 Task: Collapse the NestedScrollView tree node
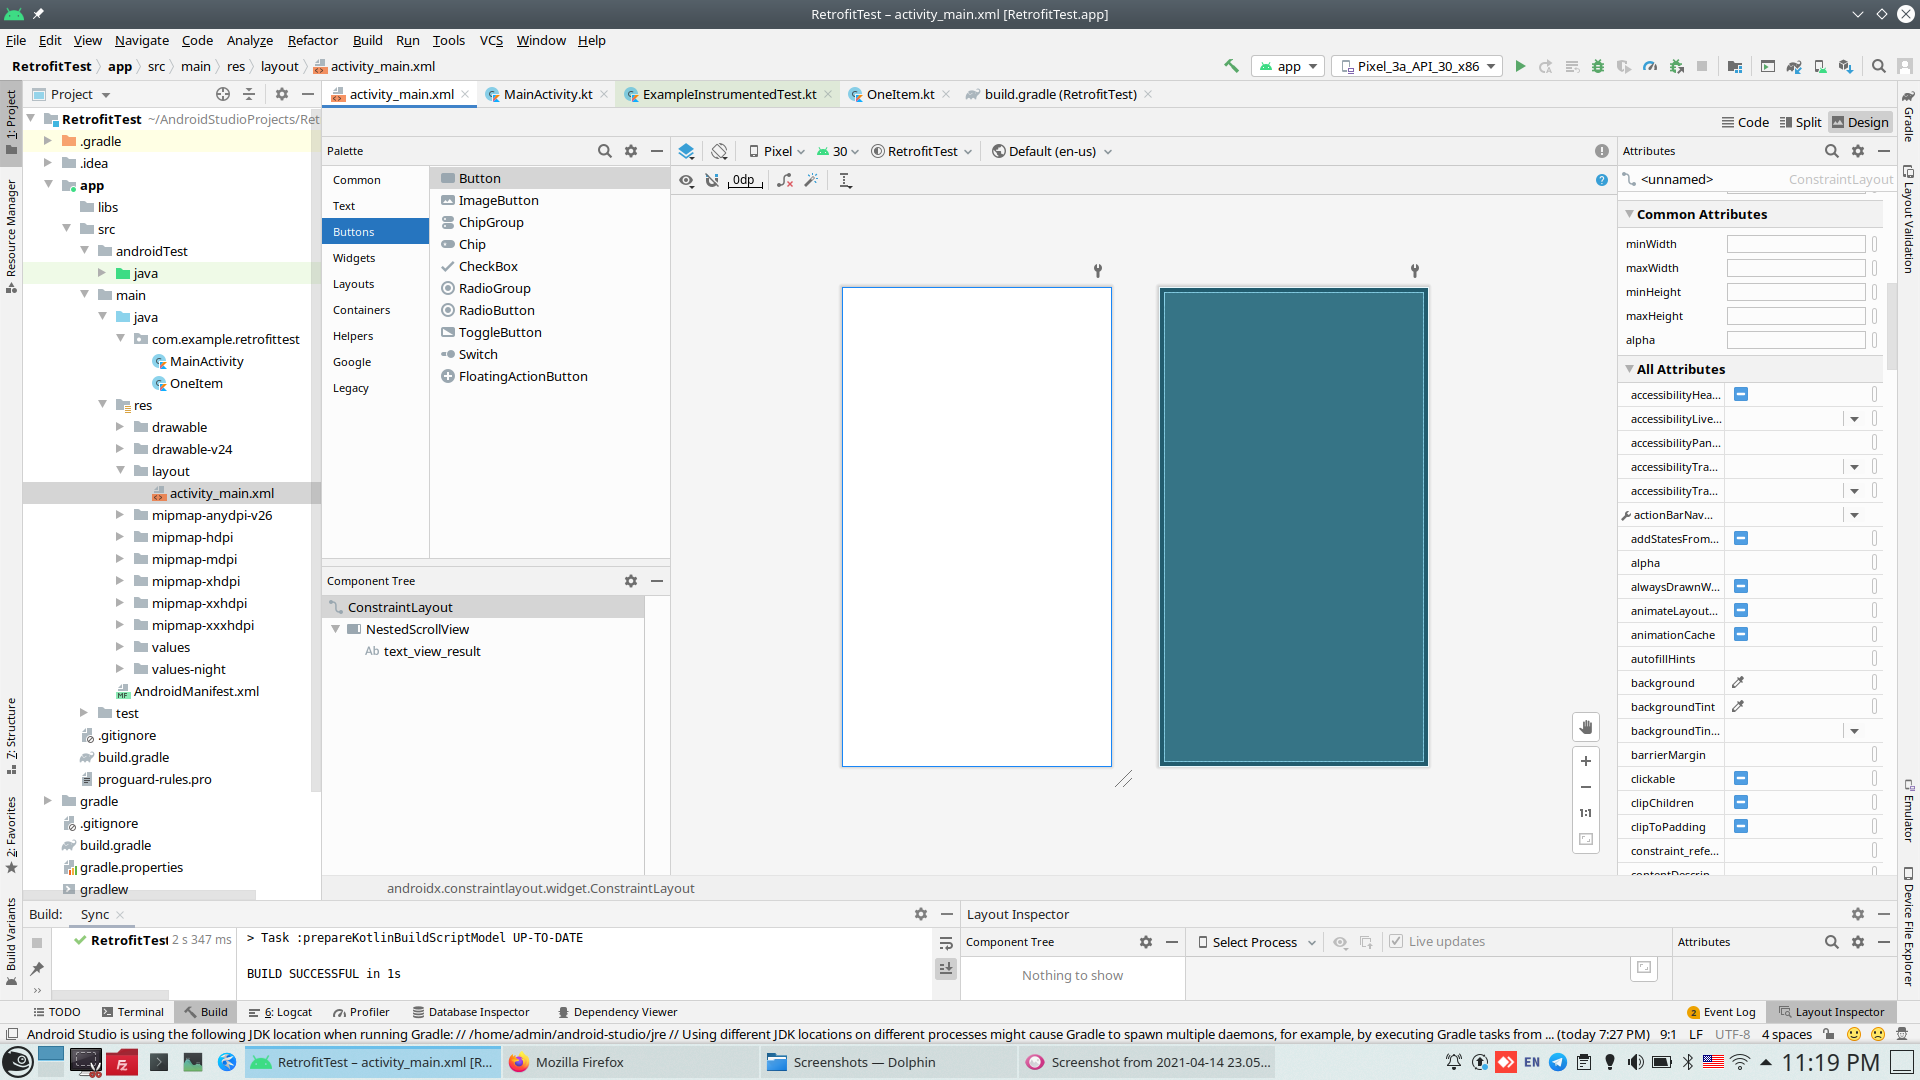(336, 629)
